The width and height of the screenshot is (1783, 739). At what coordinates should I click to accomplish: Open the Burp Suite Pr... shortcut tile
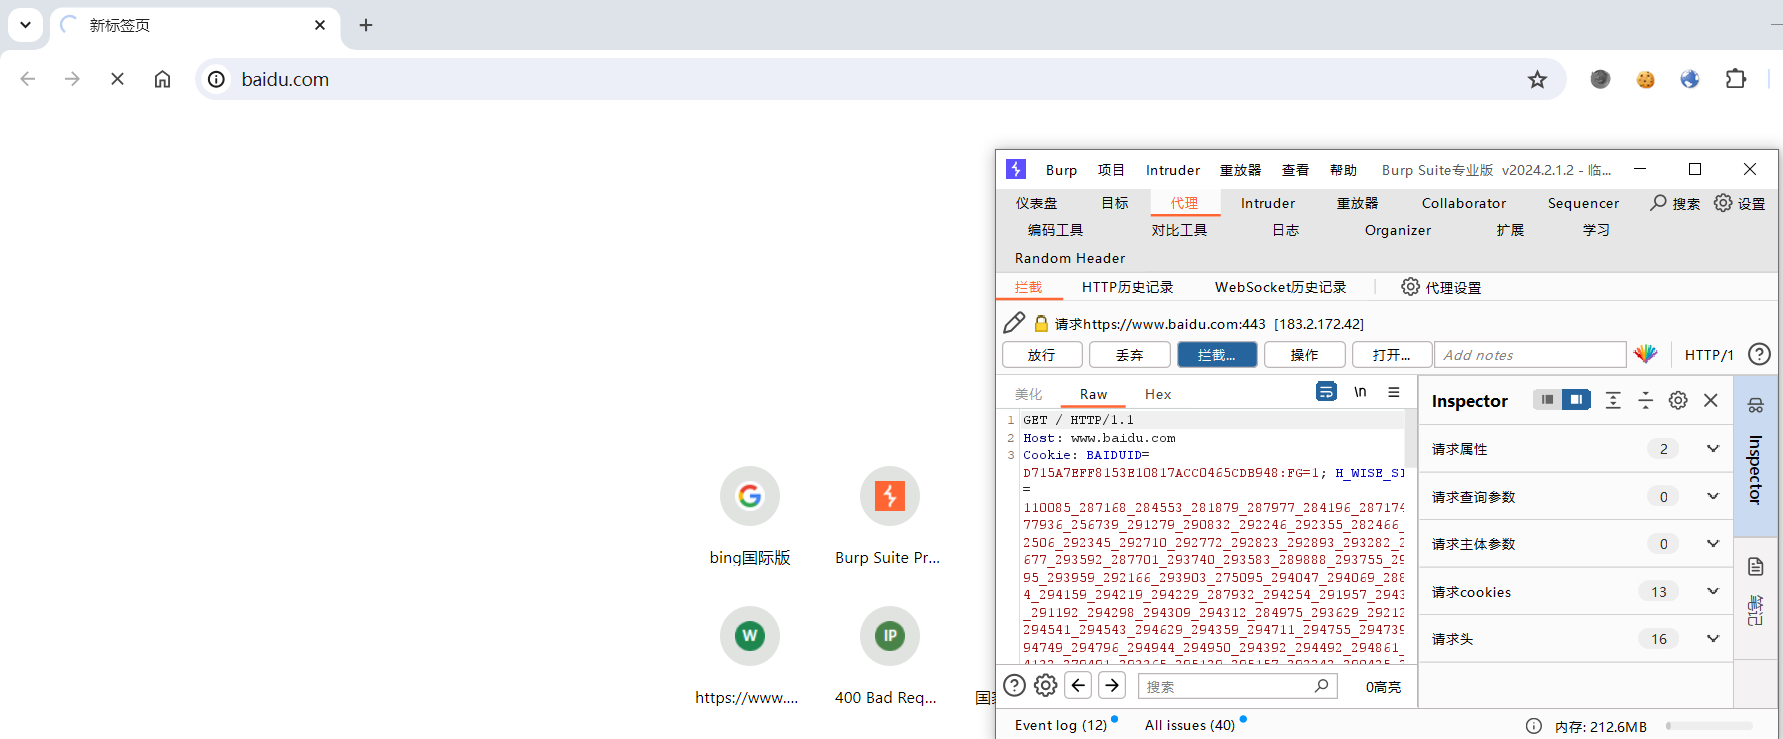889,516
